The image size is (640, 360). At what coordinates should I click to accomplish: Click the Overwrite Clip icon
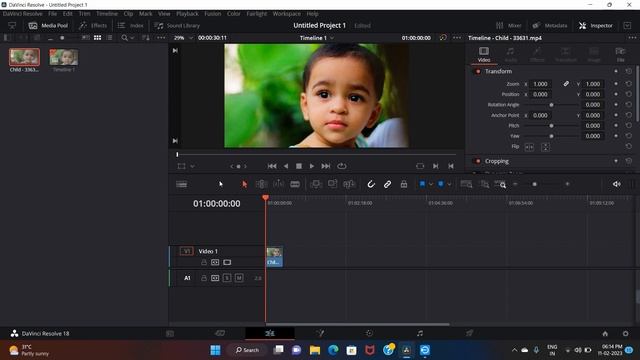[x=332, y=184]
